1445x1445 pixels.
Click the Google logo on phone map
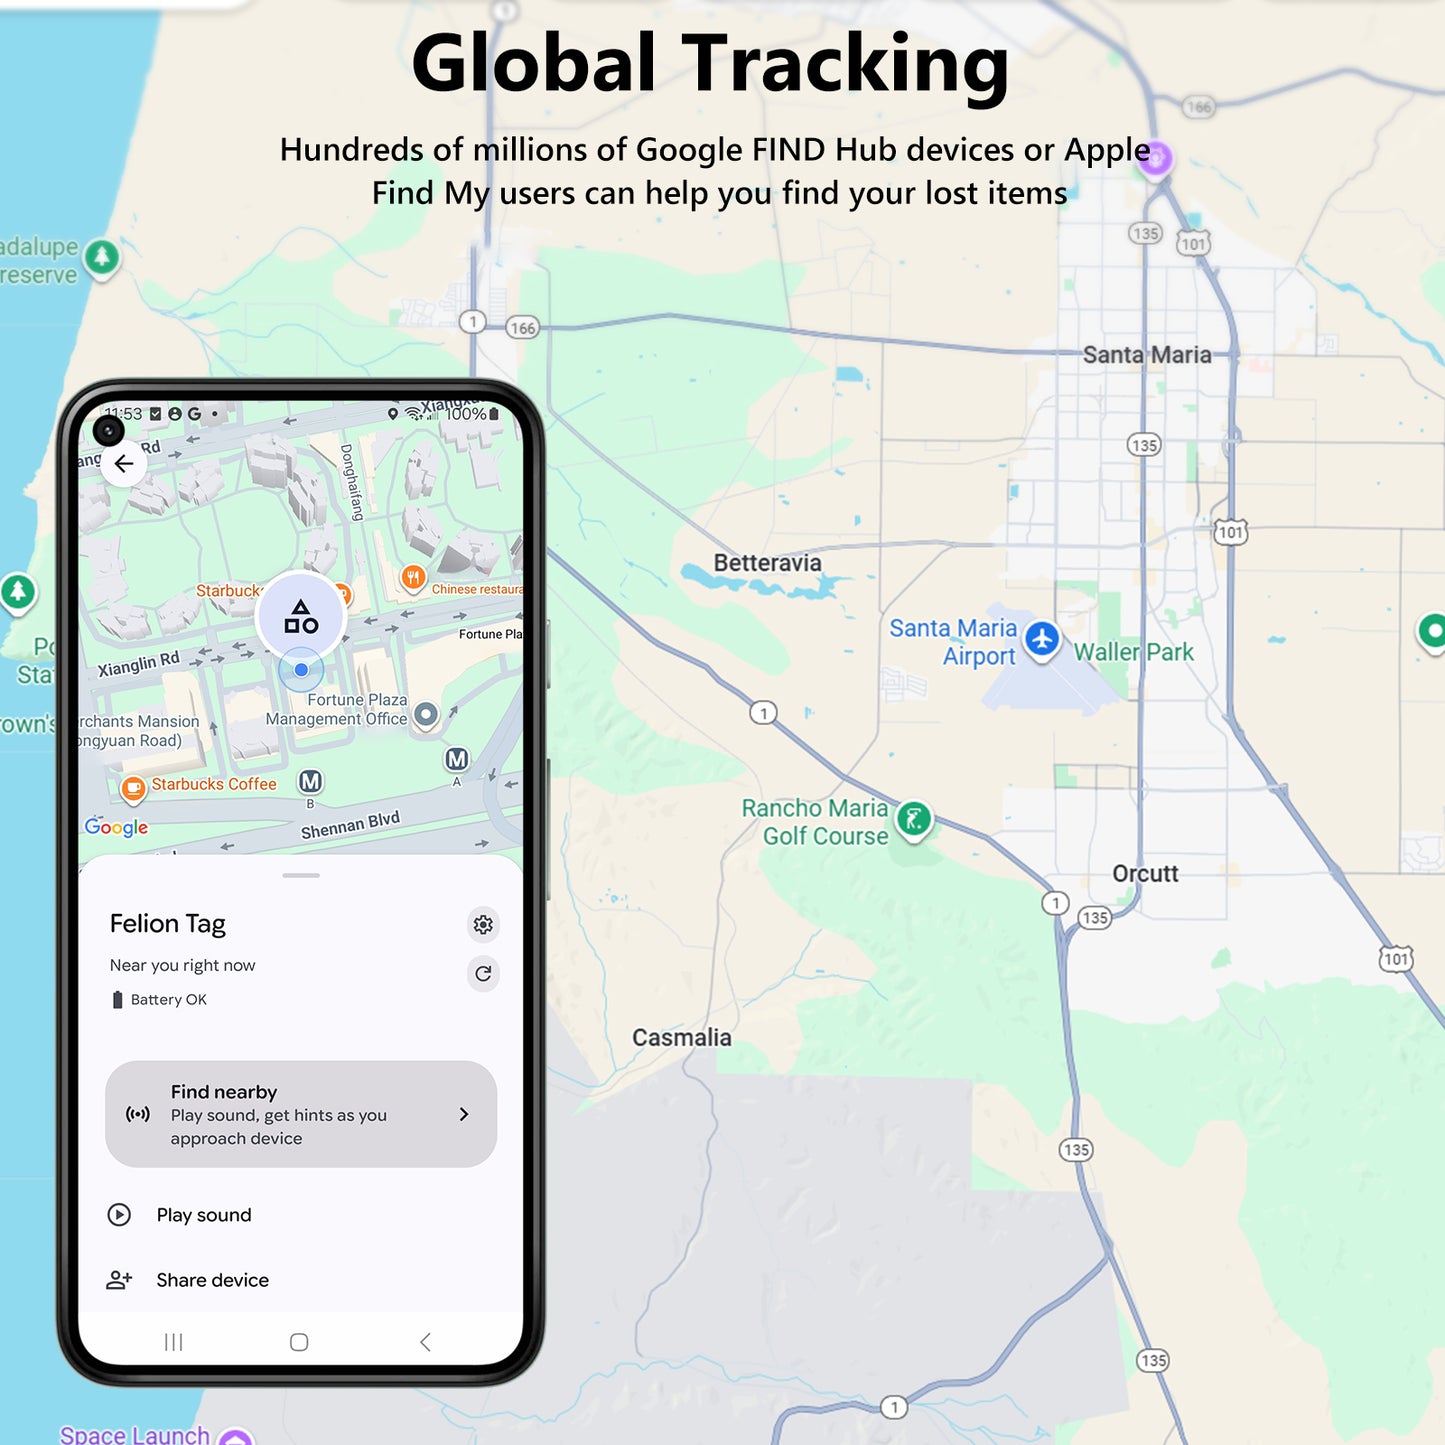pos(116,827)
